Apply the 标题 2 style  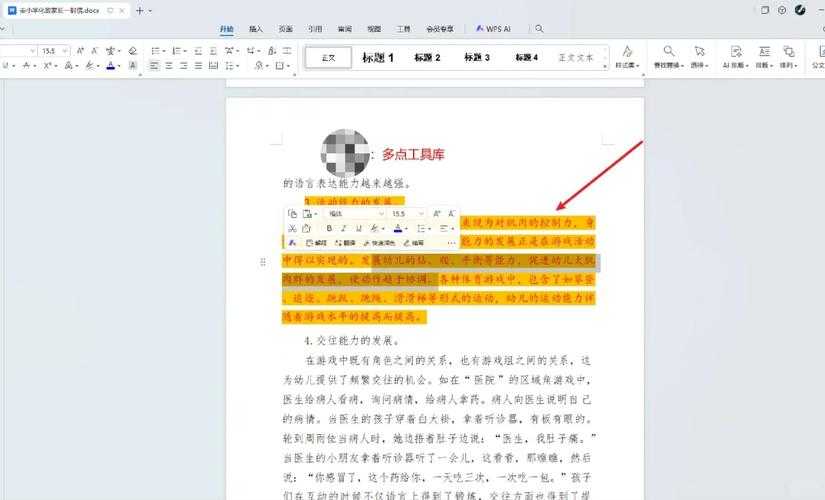pos(427,57)
